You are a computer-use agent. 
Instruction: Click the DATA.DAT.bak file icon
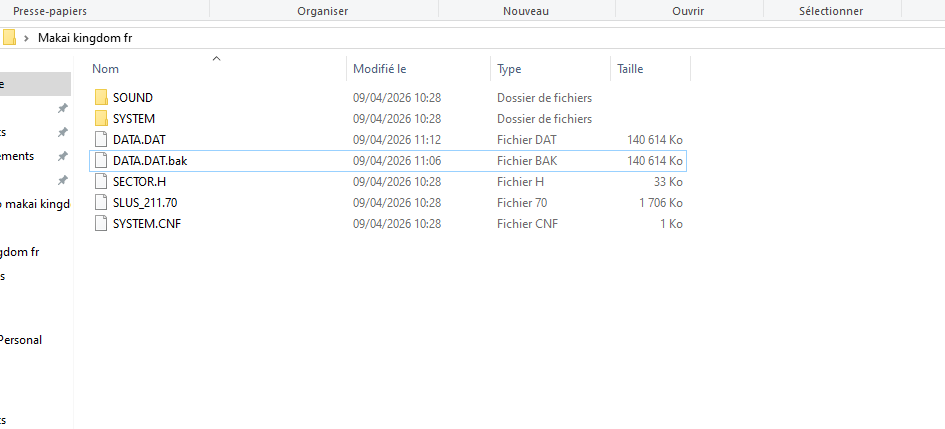coord(100,161)
